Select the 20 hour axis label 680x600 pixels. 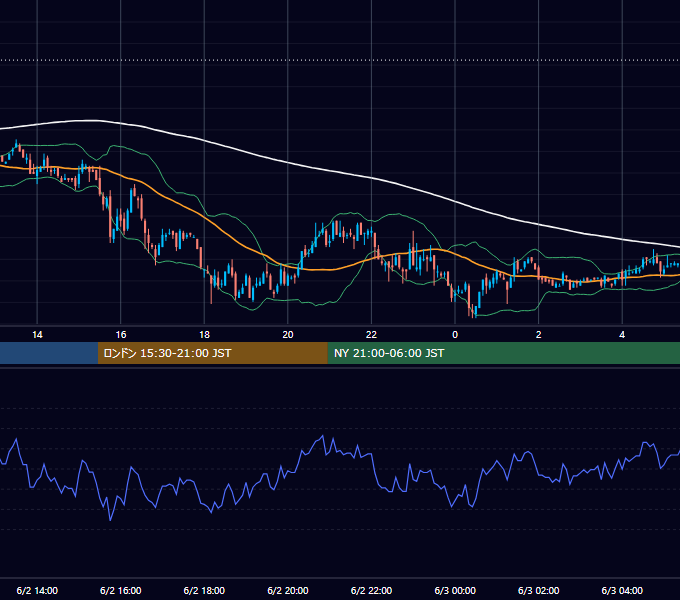tap(288, 335)
